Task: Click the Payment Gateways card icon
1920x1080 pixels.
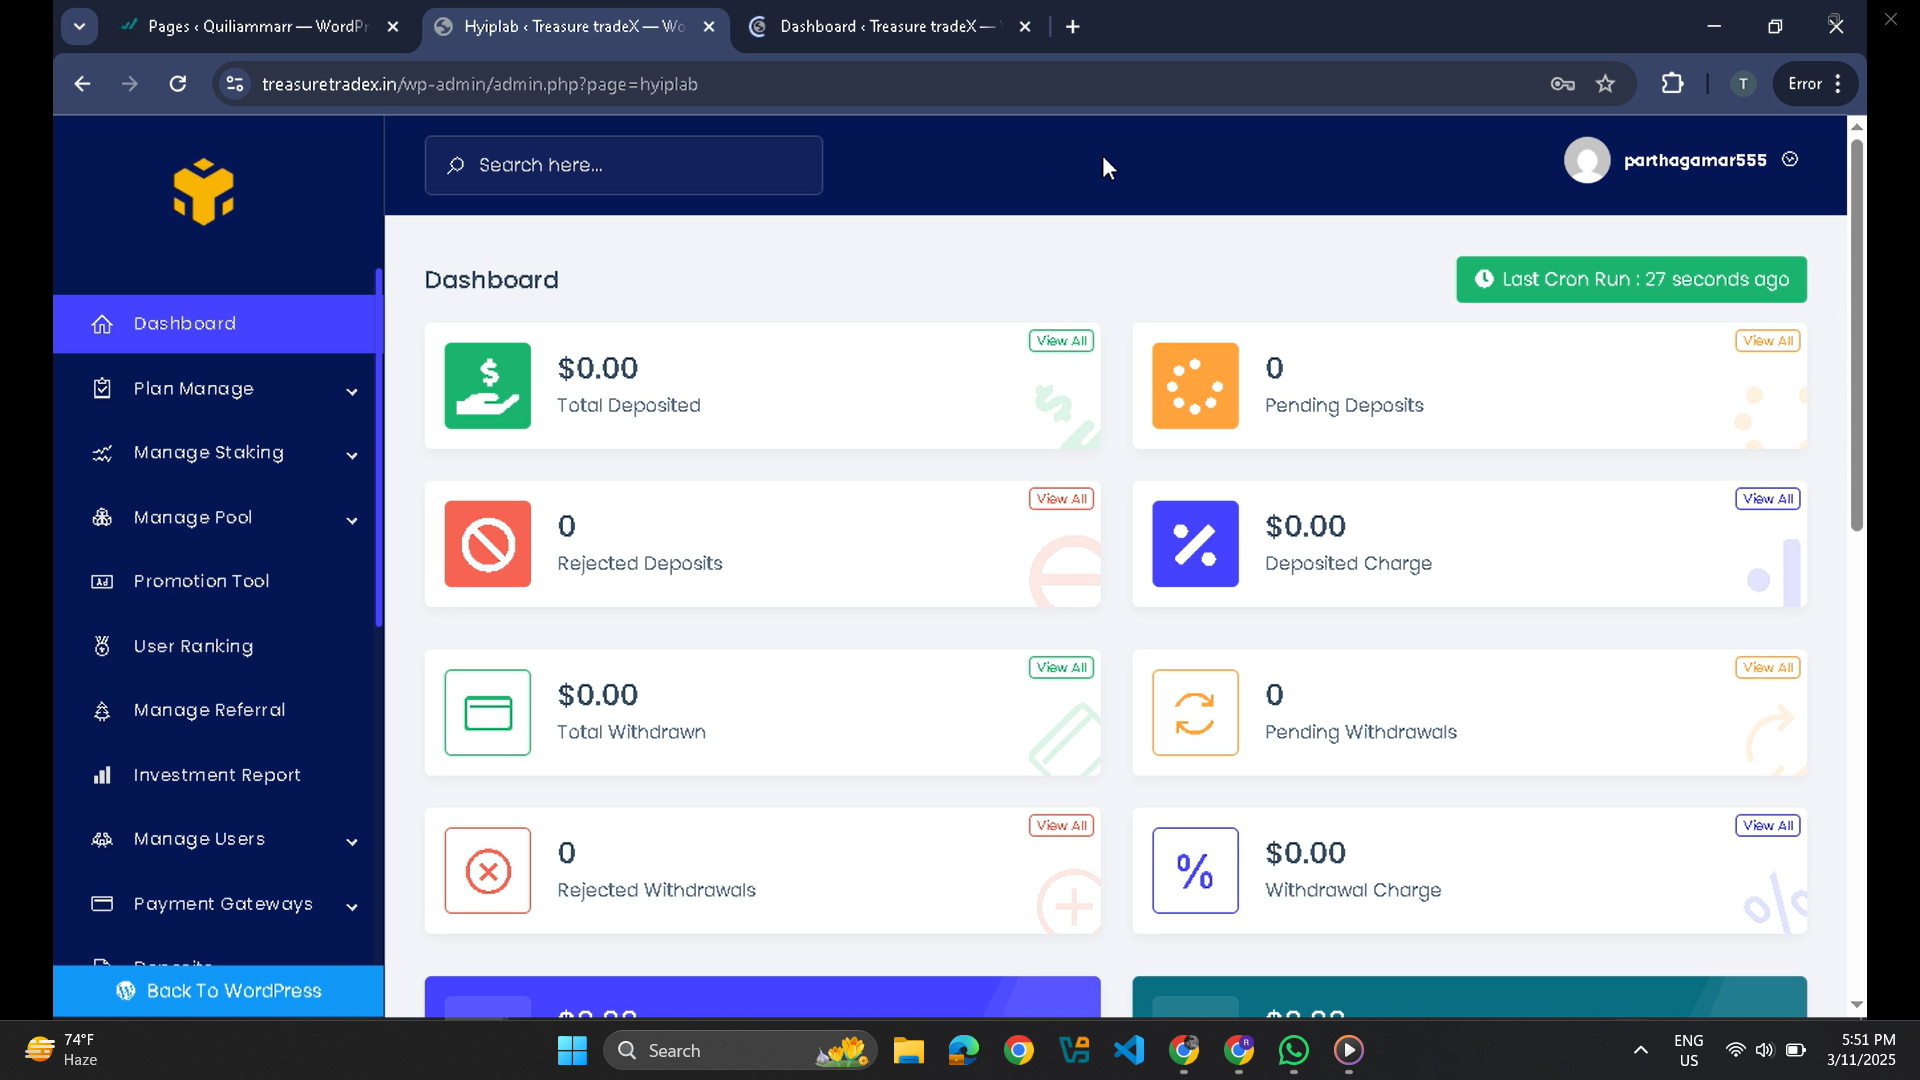Action: click(103, 904)
